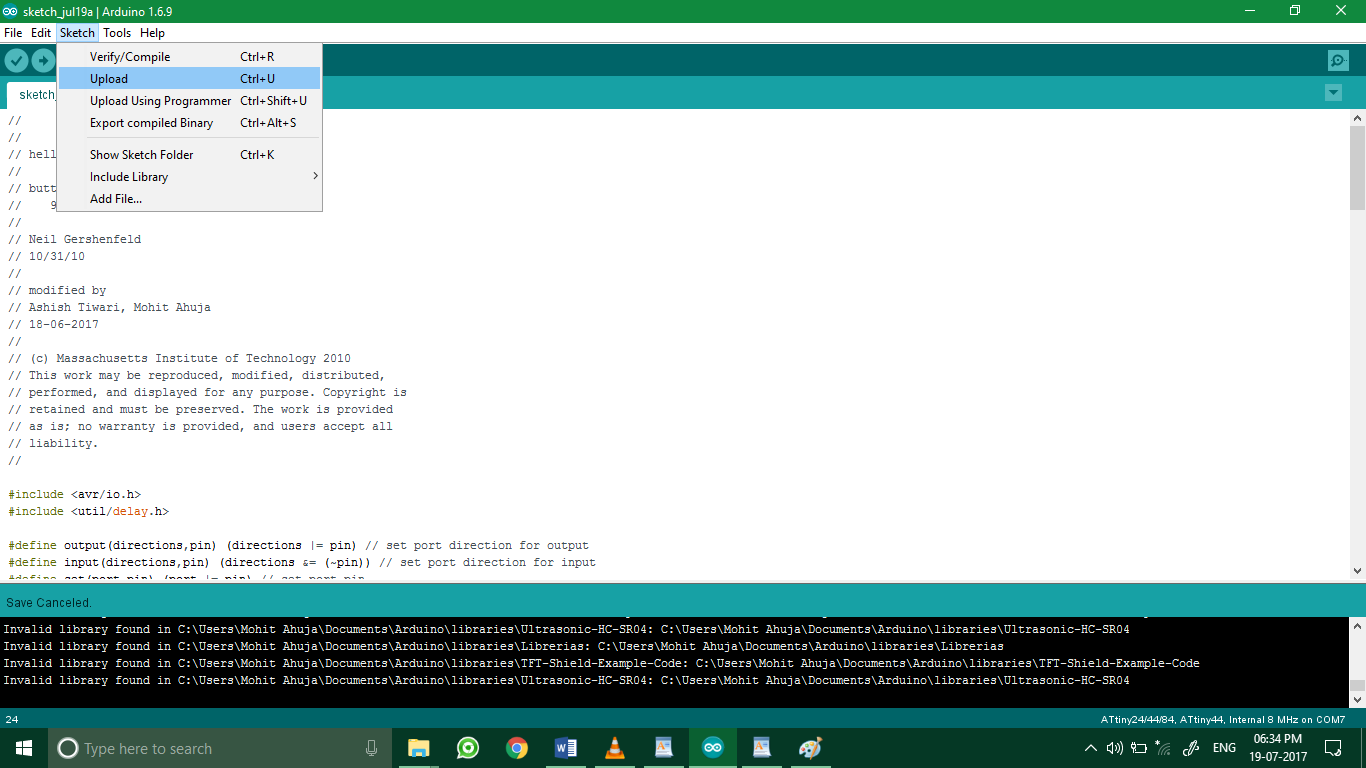Click the '// liability.' comment line
This screenshot has width=1366, height=768.
[x=53, y=444]
